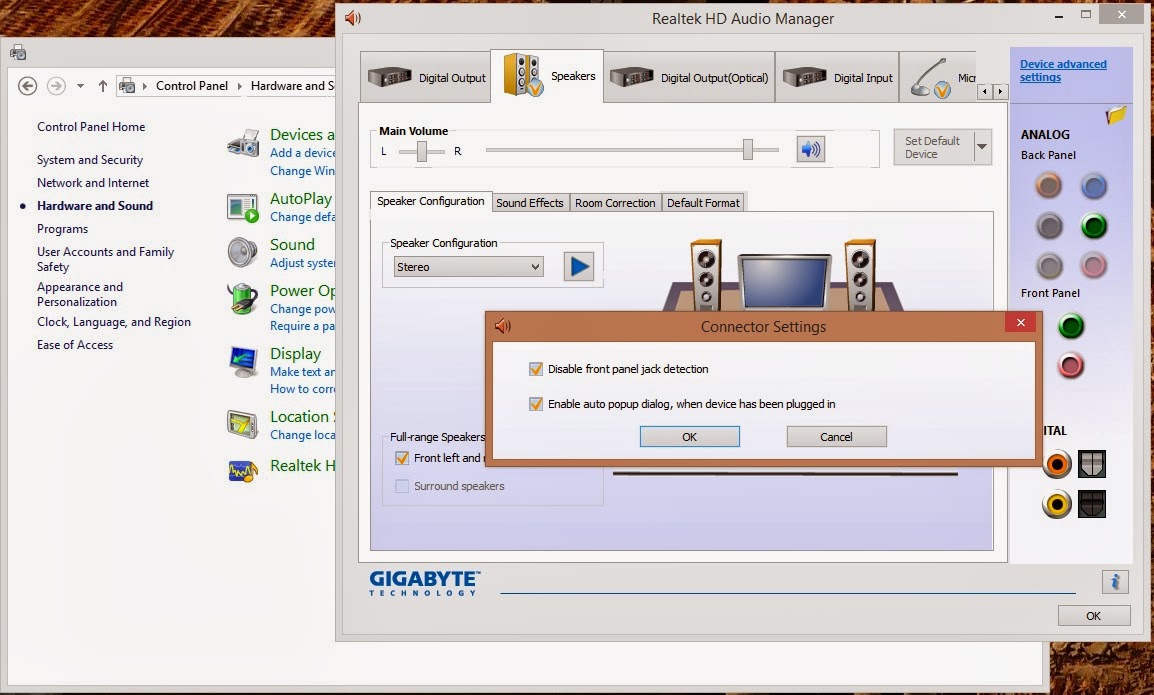The width and height of the screenshot is (1154, 695).
Task: Click the red front panel jack
Action: [x=1071, y=365]
